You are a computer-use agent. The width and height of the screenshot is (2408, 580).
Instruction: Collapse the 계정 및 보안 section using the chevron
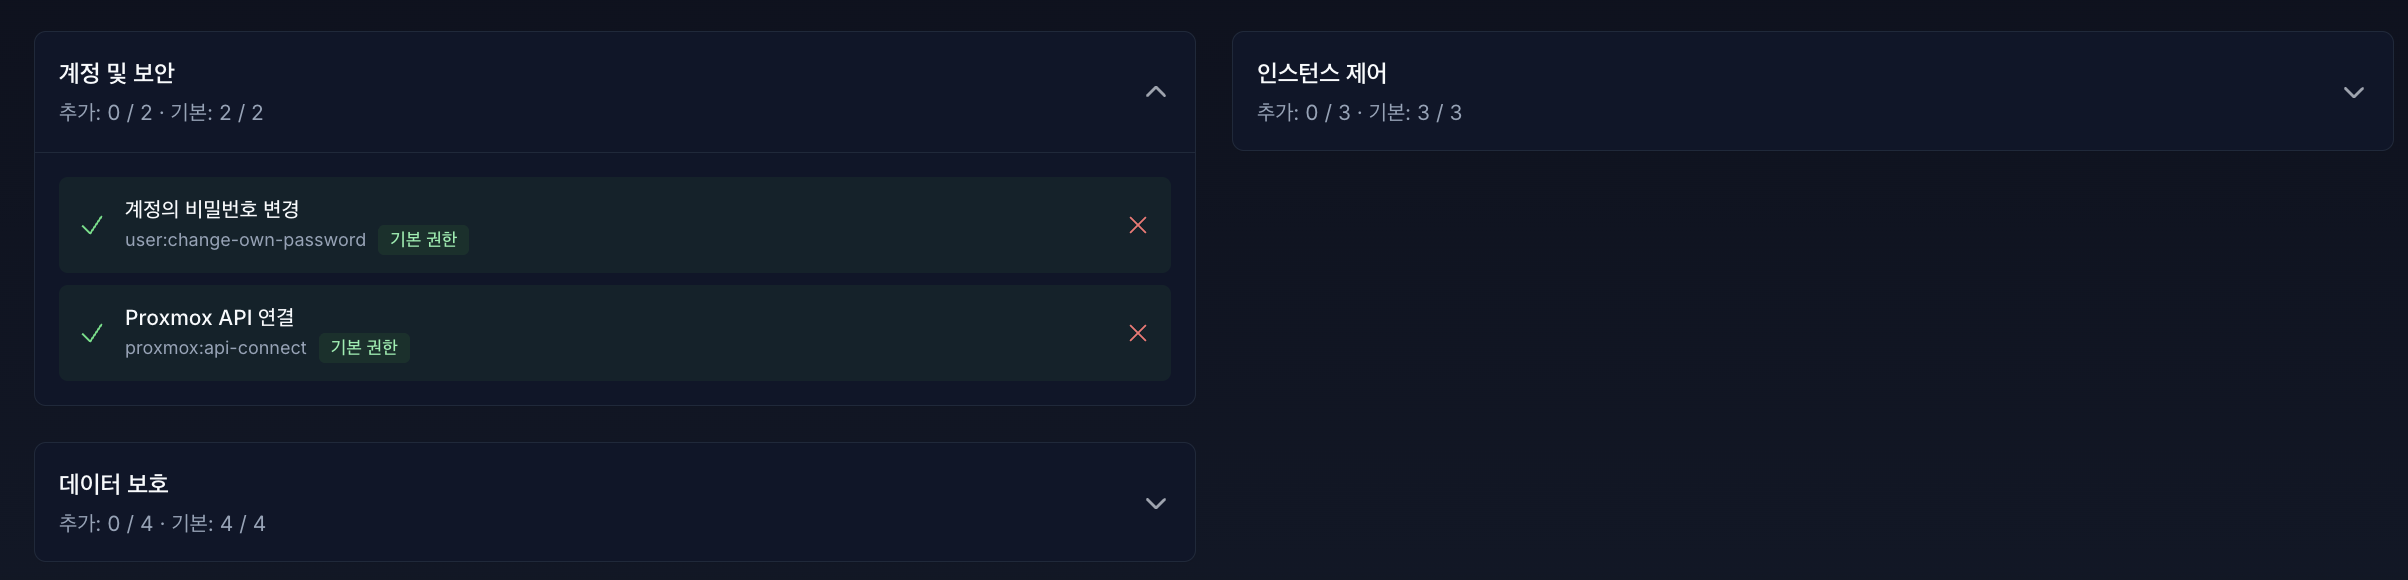[1155, 91]
